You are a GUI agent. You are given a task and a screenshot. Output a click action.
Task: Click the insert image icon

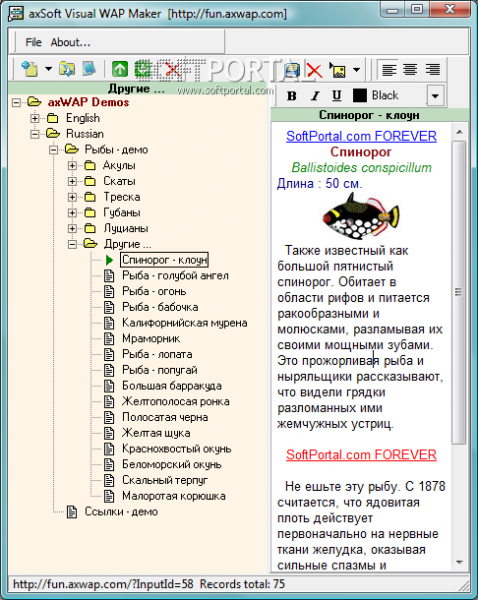[x=337, y=70]
